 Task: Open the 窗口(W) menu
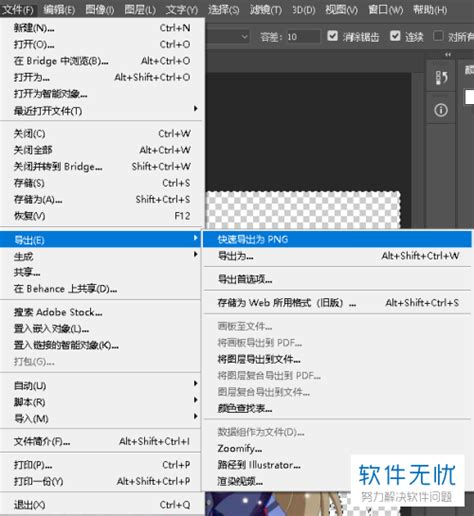[x=385, y=10]
